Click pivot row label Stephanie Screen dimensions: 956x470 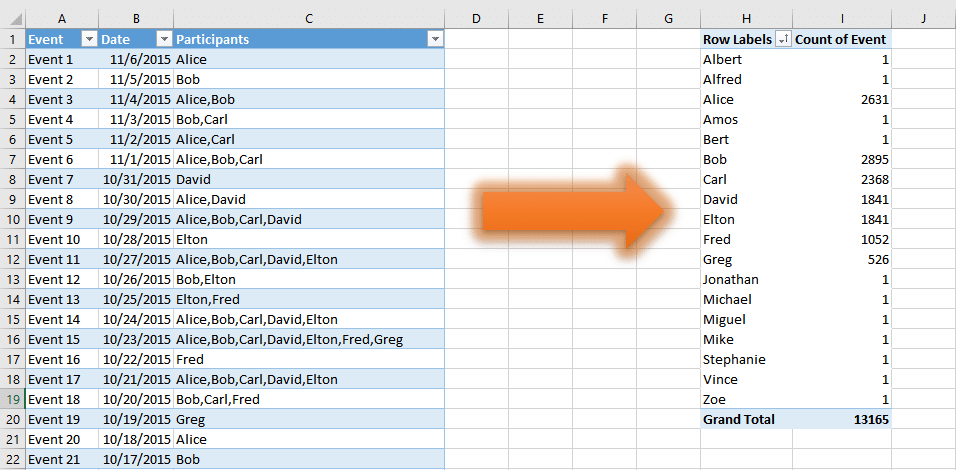[x=746, y=359]
